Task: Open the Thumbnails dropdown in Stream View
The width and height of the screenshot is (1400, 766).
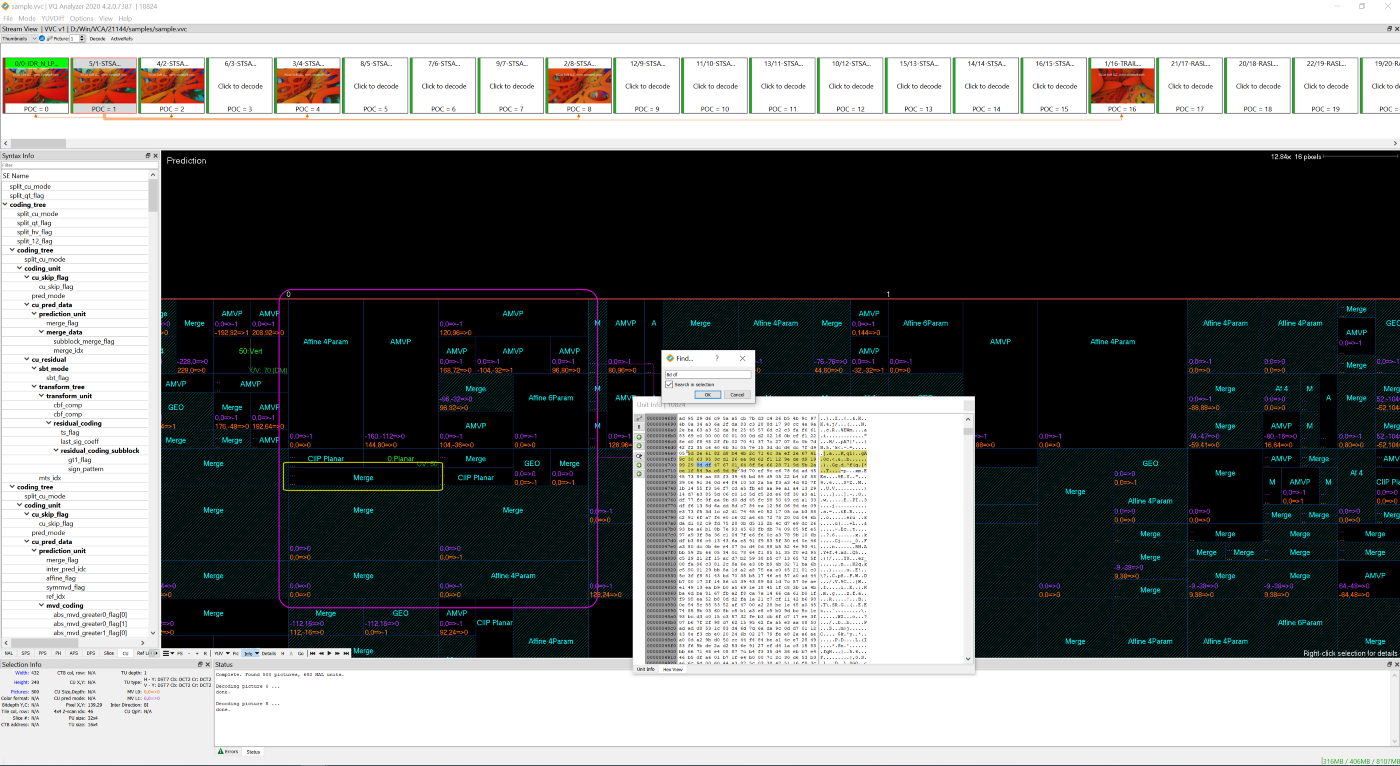Action: click(18, 38)
